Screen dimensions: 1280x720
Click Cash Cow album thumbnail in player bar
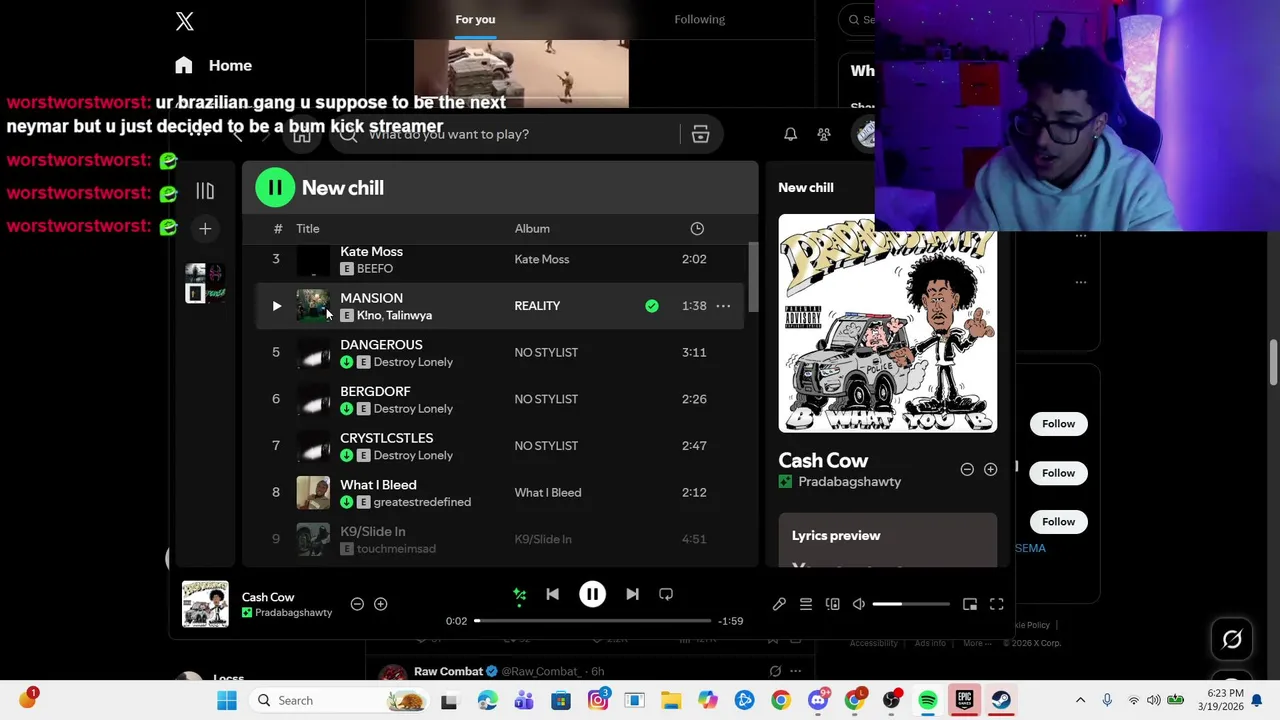[205, 604]
